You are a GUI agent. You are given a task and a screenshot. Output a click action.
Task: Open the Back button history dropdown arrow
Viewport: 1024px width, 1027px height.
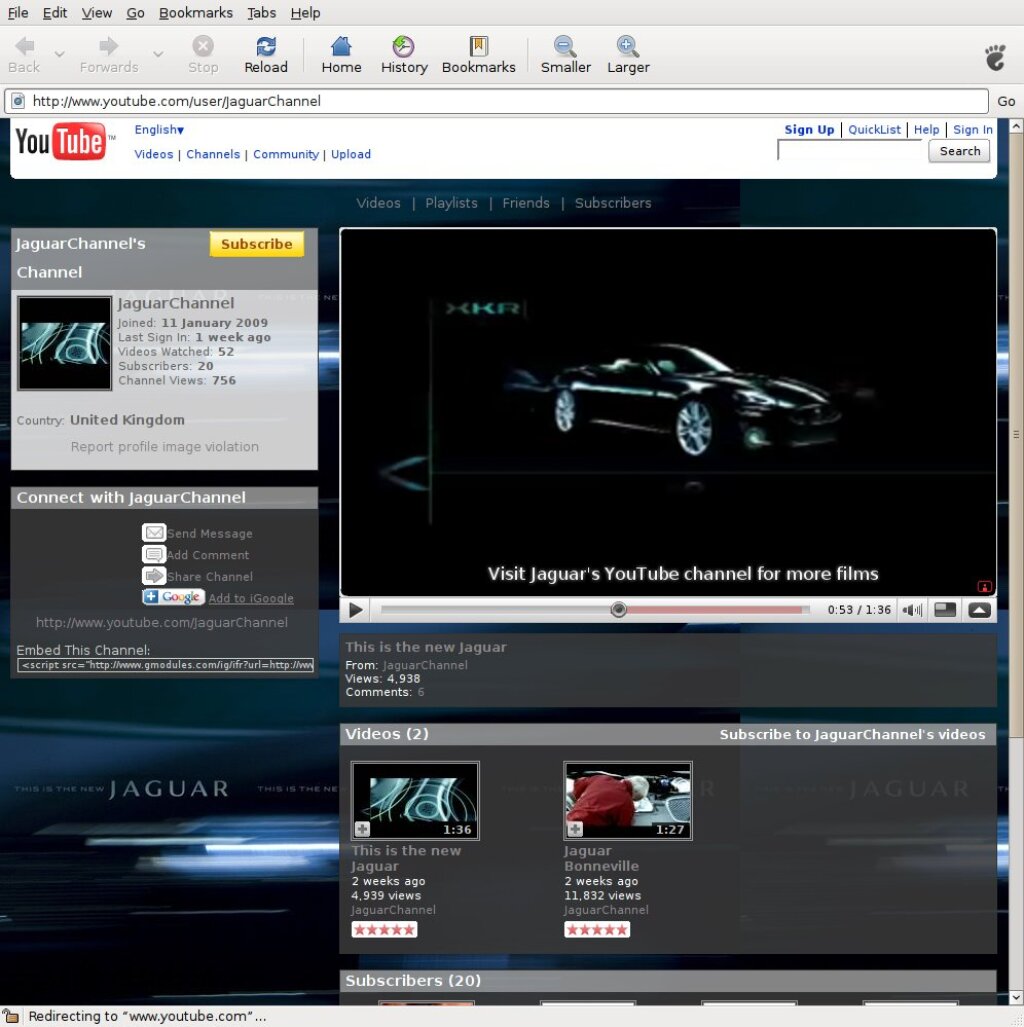(x=59, y=54)
